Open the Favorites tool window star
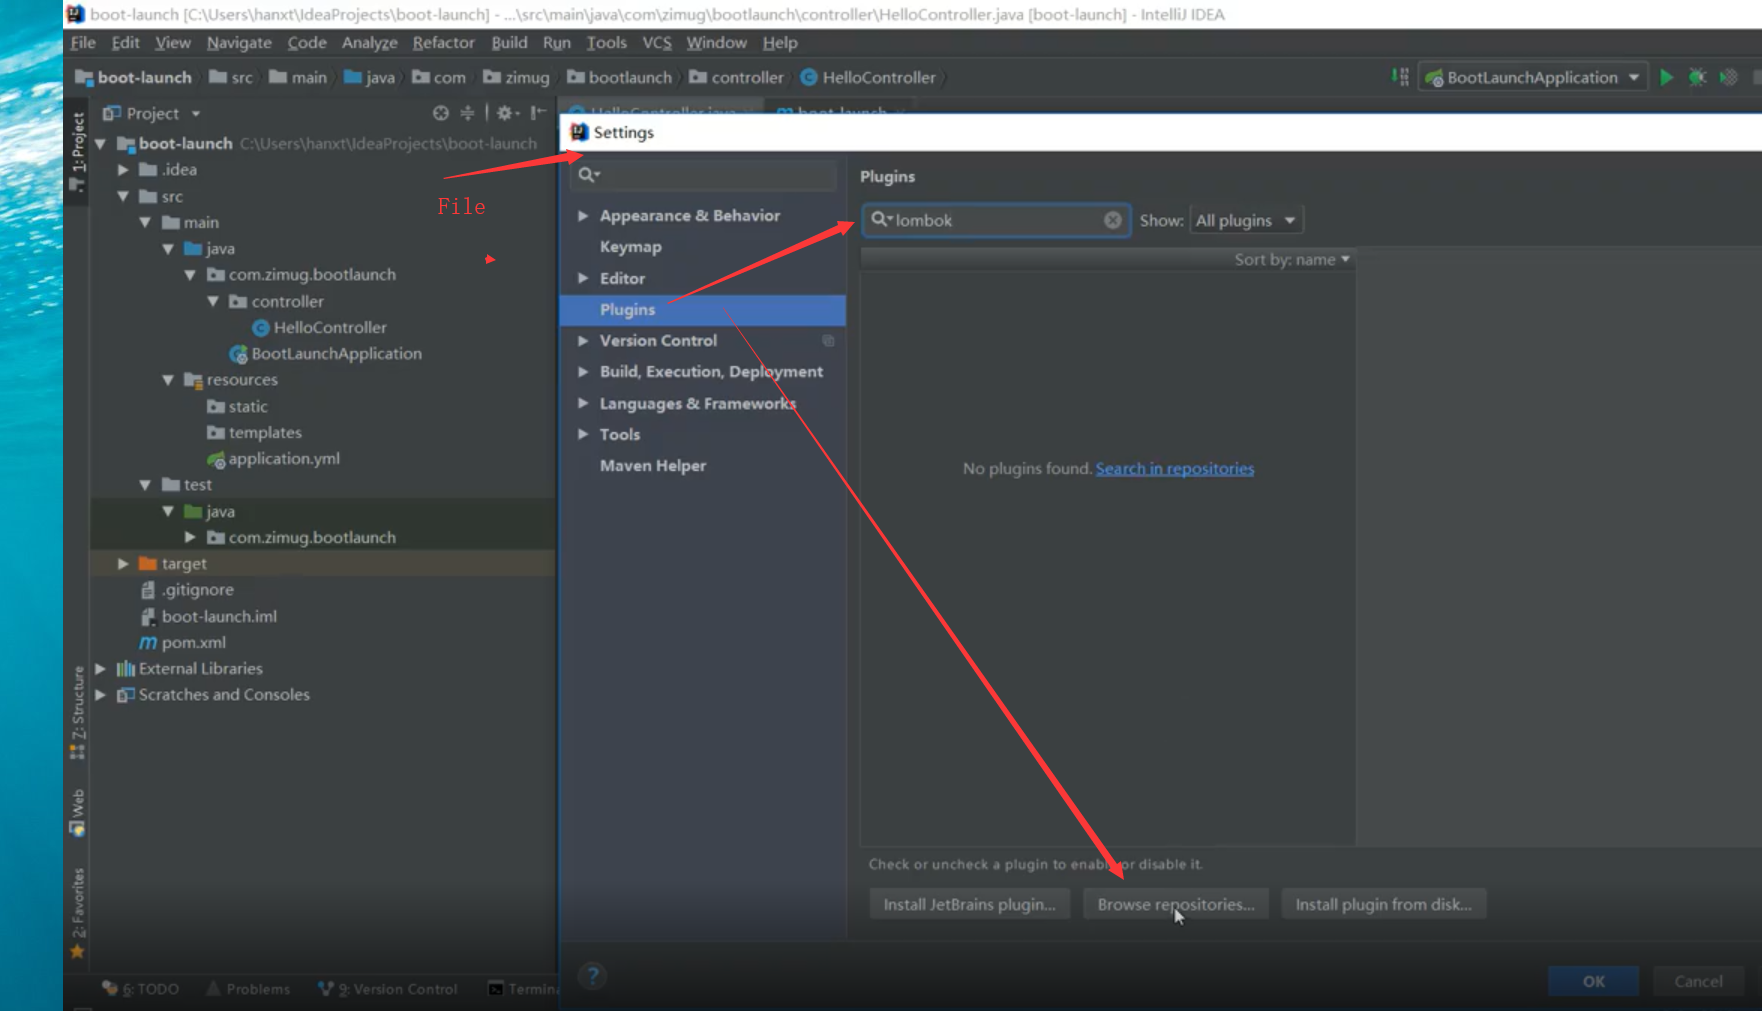The height and width of the screenshot is (1011, 1762). 77,951
